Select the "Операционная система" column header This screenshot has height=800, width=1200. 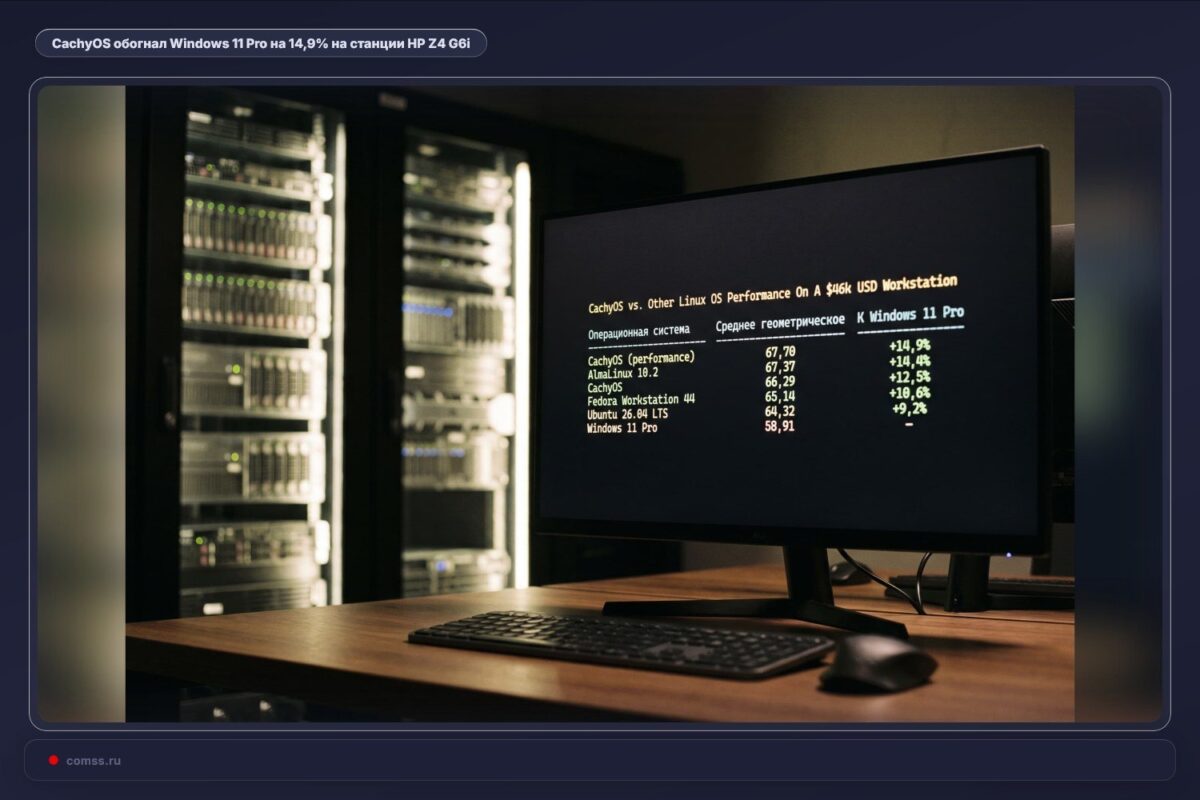(x=639, y=331)
